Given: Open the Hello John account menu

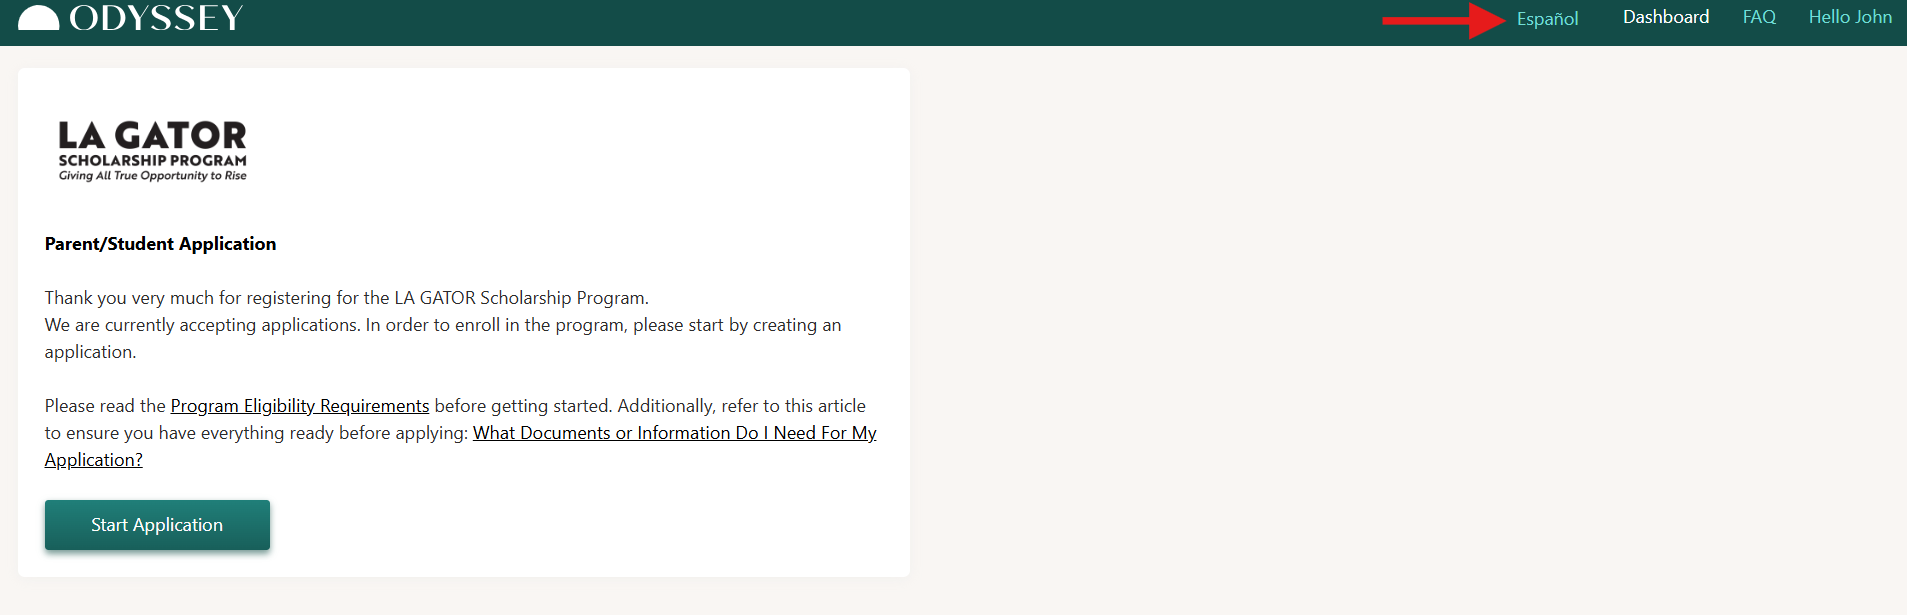Looking at the screenshot, I should 1850,17.
